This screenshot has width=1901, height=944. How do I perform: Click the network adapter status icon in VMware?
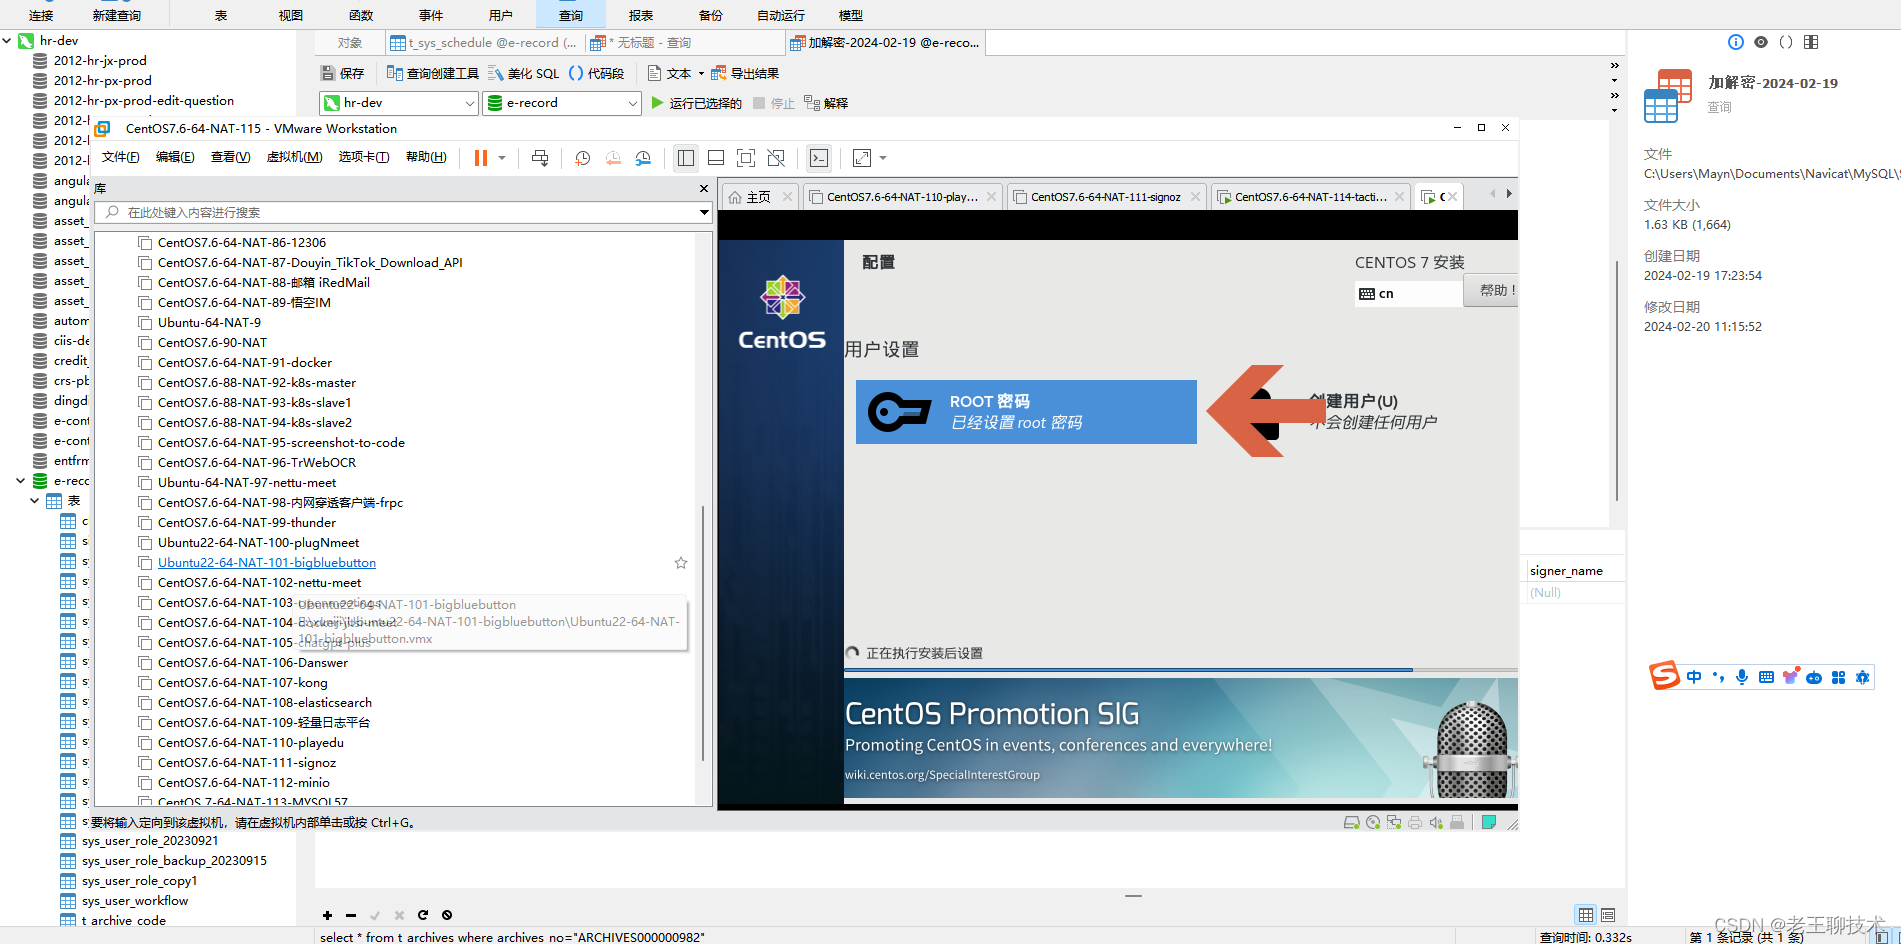tap(1394, 823)
